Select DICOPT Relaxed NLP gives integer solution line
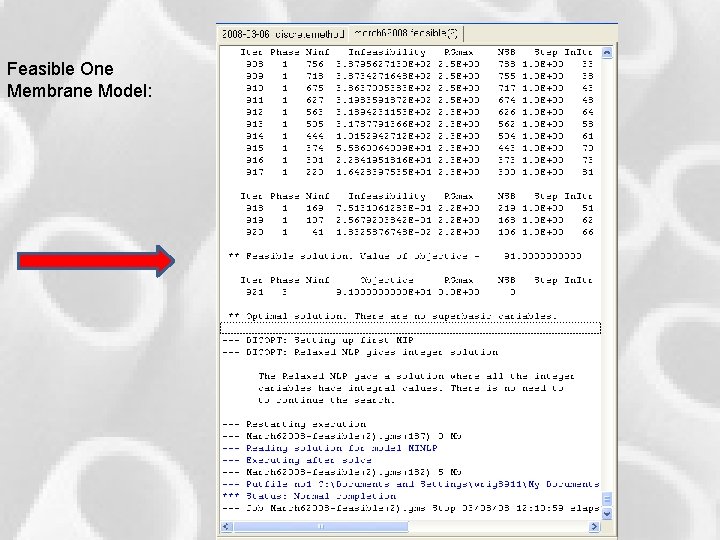 click(x=360, y=352)
